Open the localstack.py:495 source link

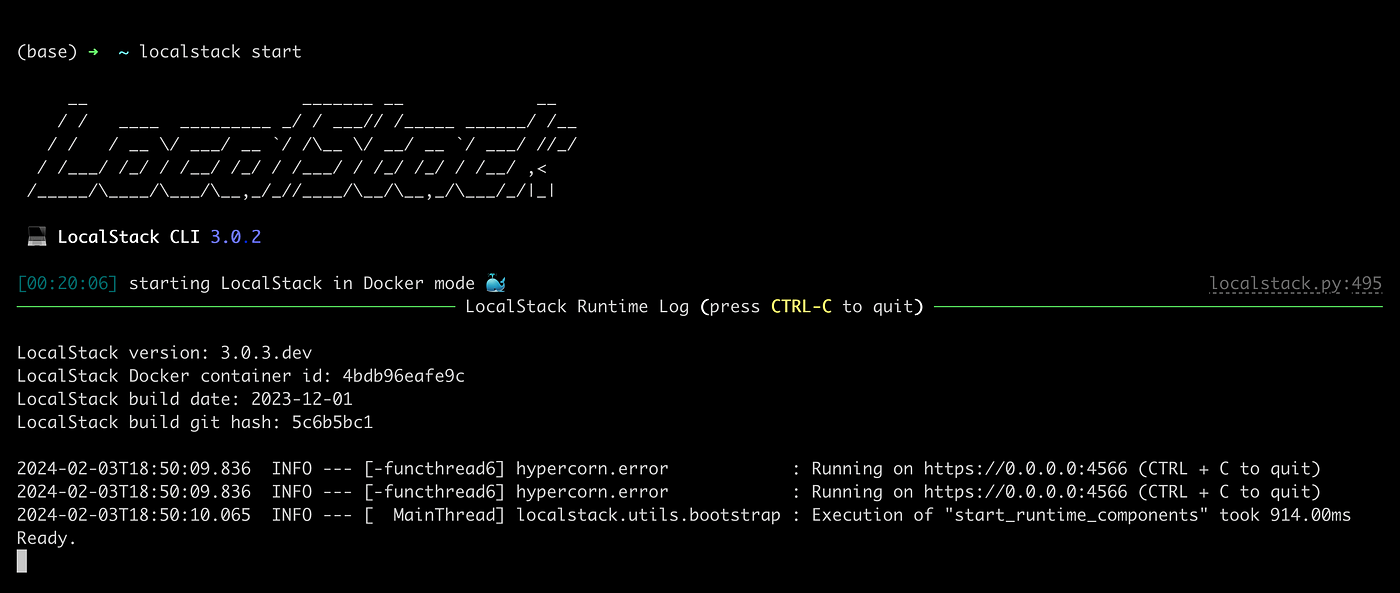coord(1295,284)
